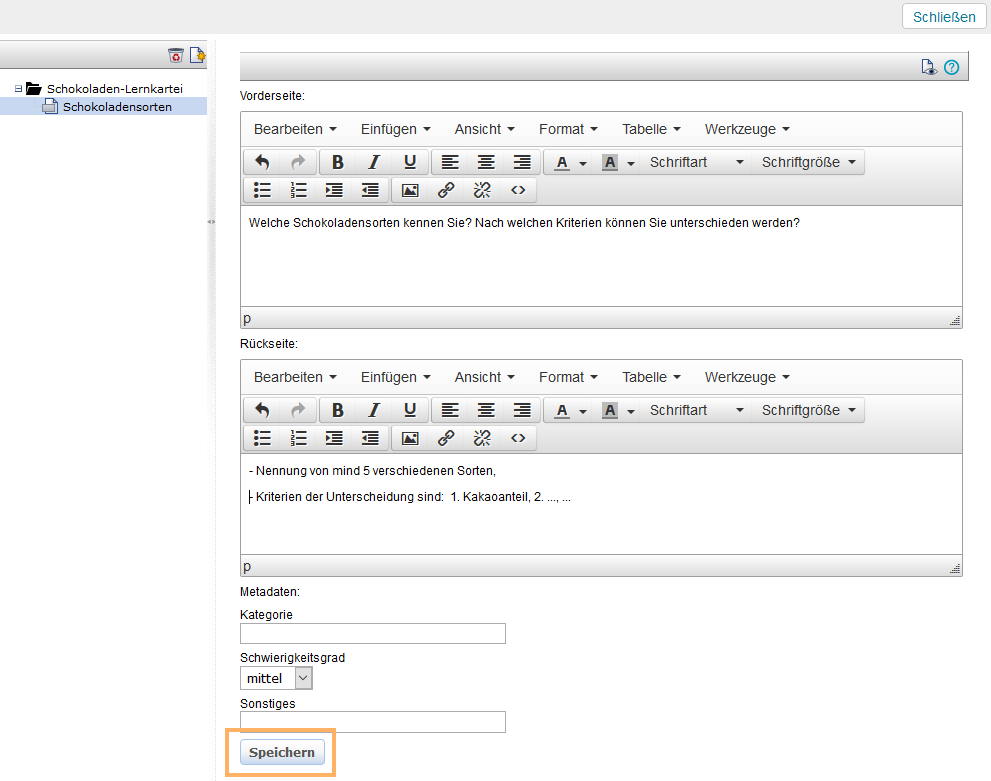Click the insert link icon in the Rückseite toolbar
991x781 pixels.
coord(446,437)
